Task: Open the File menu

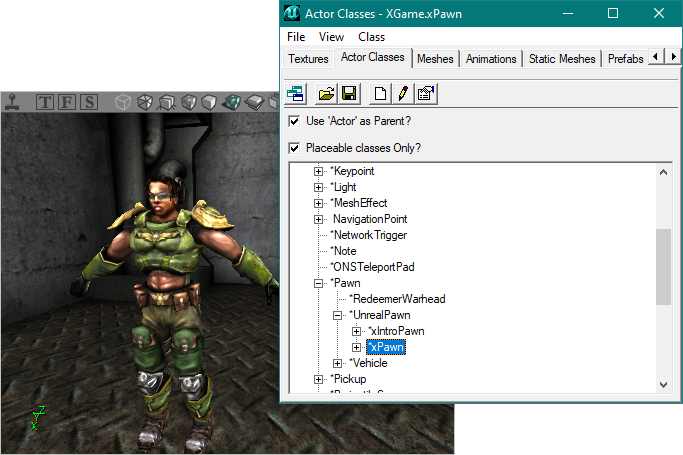Action: 296,37
